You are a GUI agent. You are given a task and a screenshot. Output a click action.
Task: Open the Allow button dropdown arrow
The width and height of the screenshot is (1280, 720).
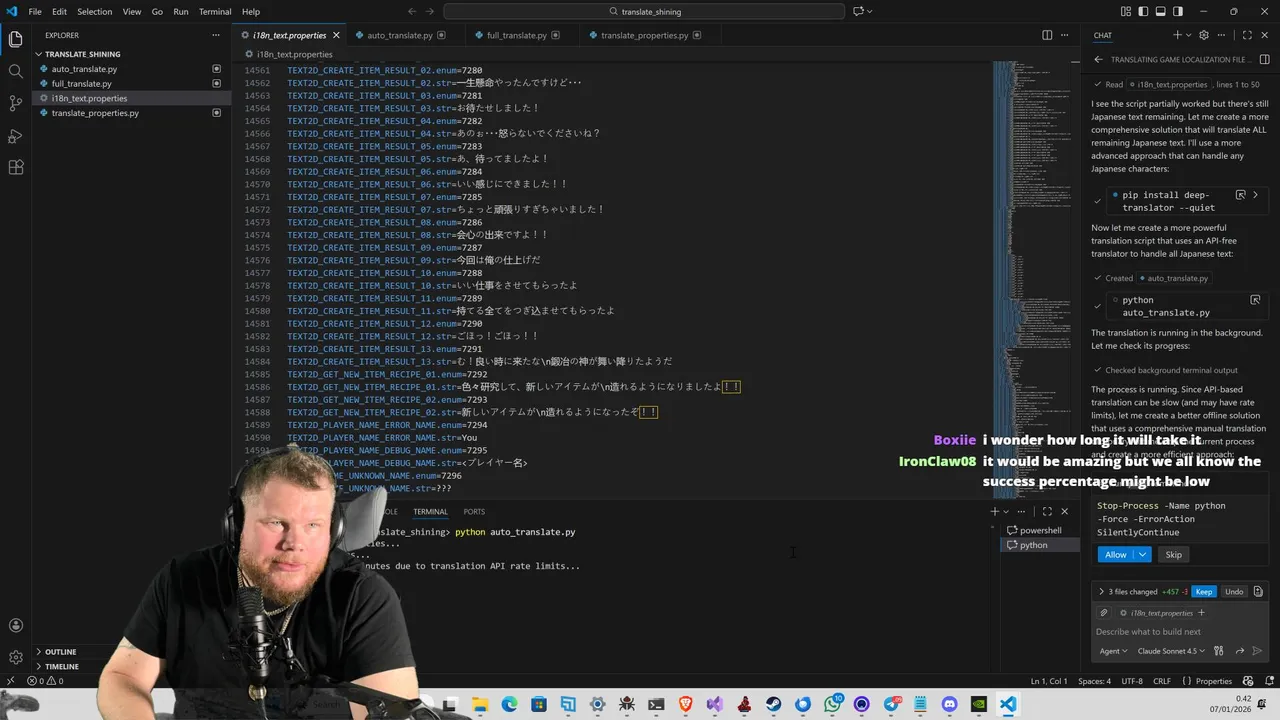[1143, 554]
